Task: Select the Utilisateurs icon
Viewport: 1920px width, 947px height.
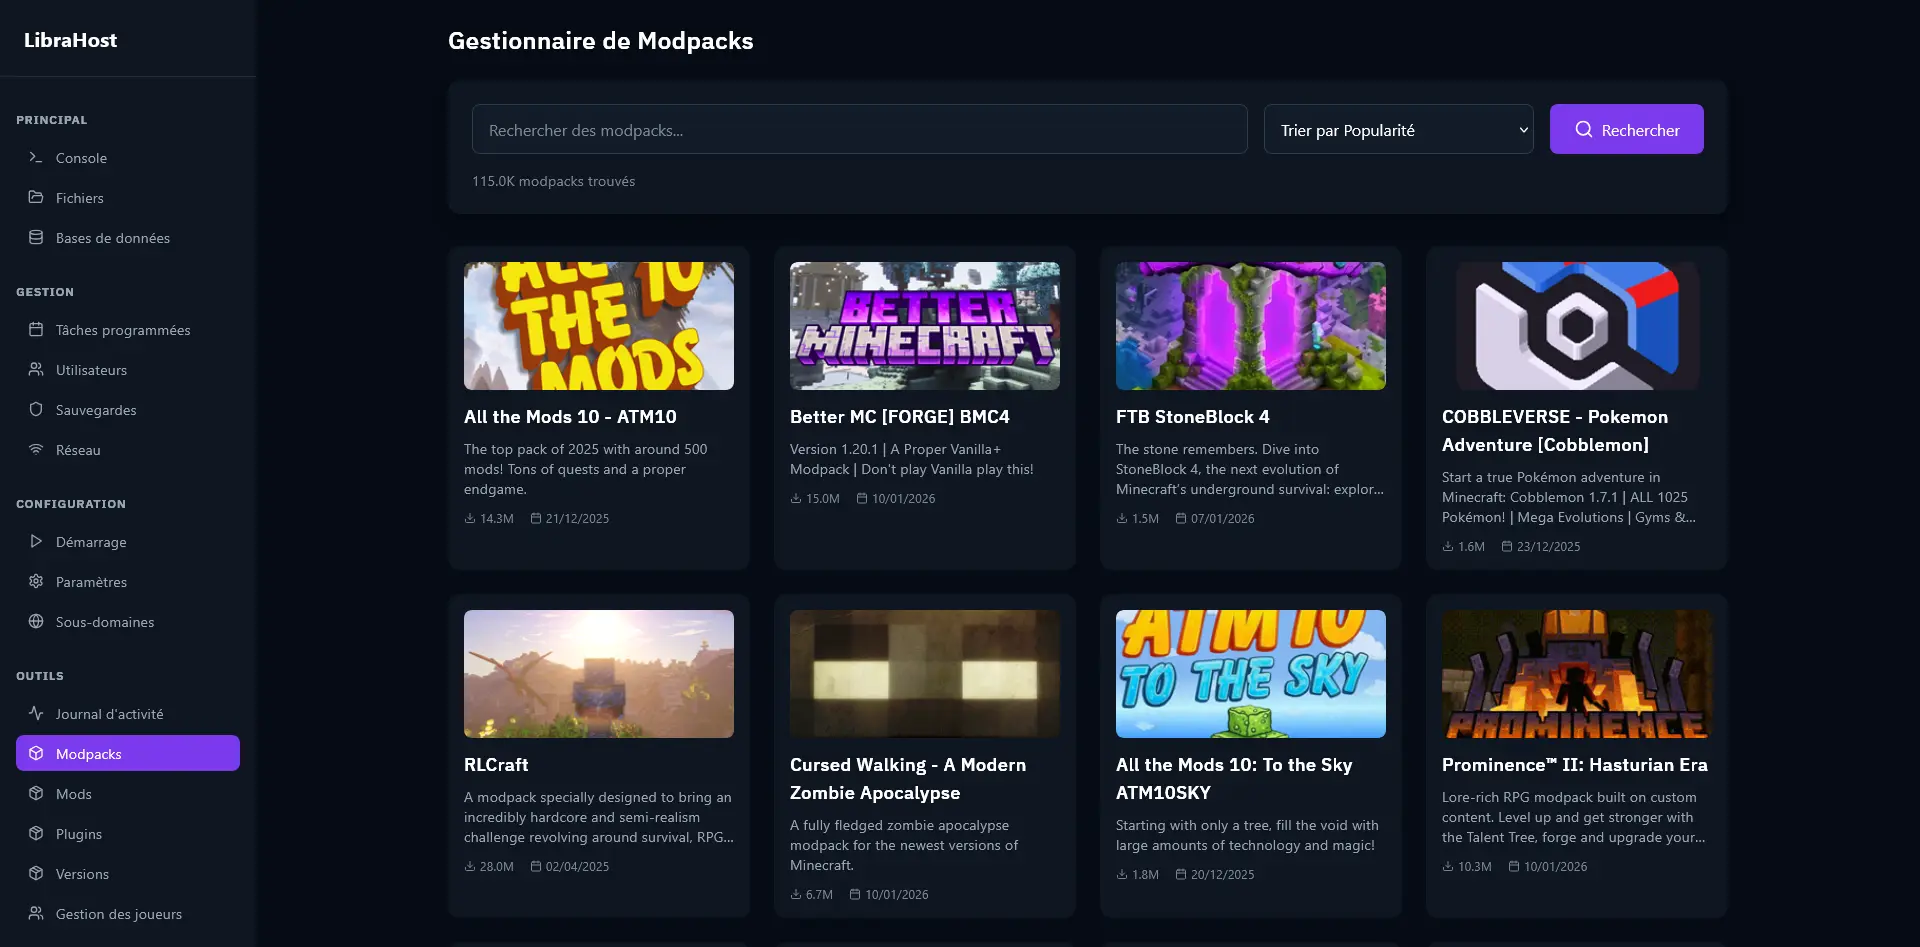Action: pos(34,370)
